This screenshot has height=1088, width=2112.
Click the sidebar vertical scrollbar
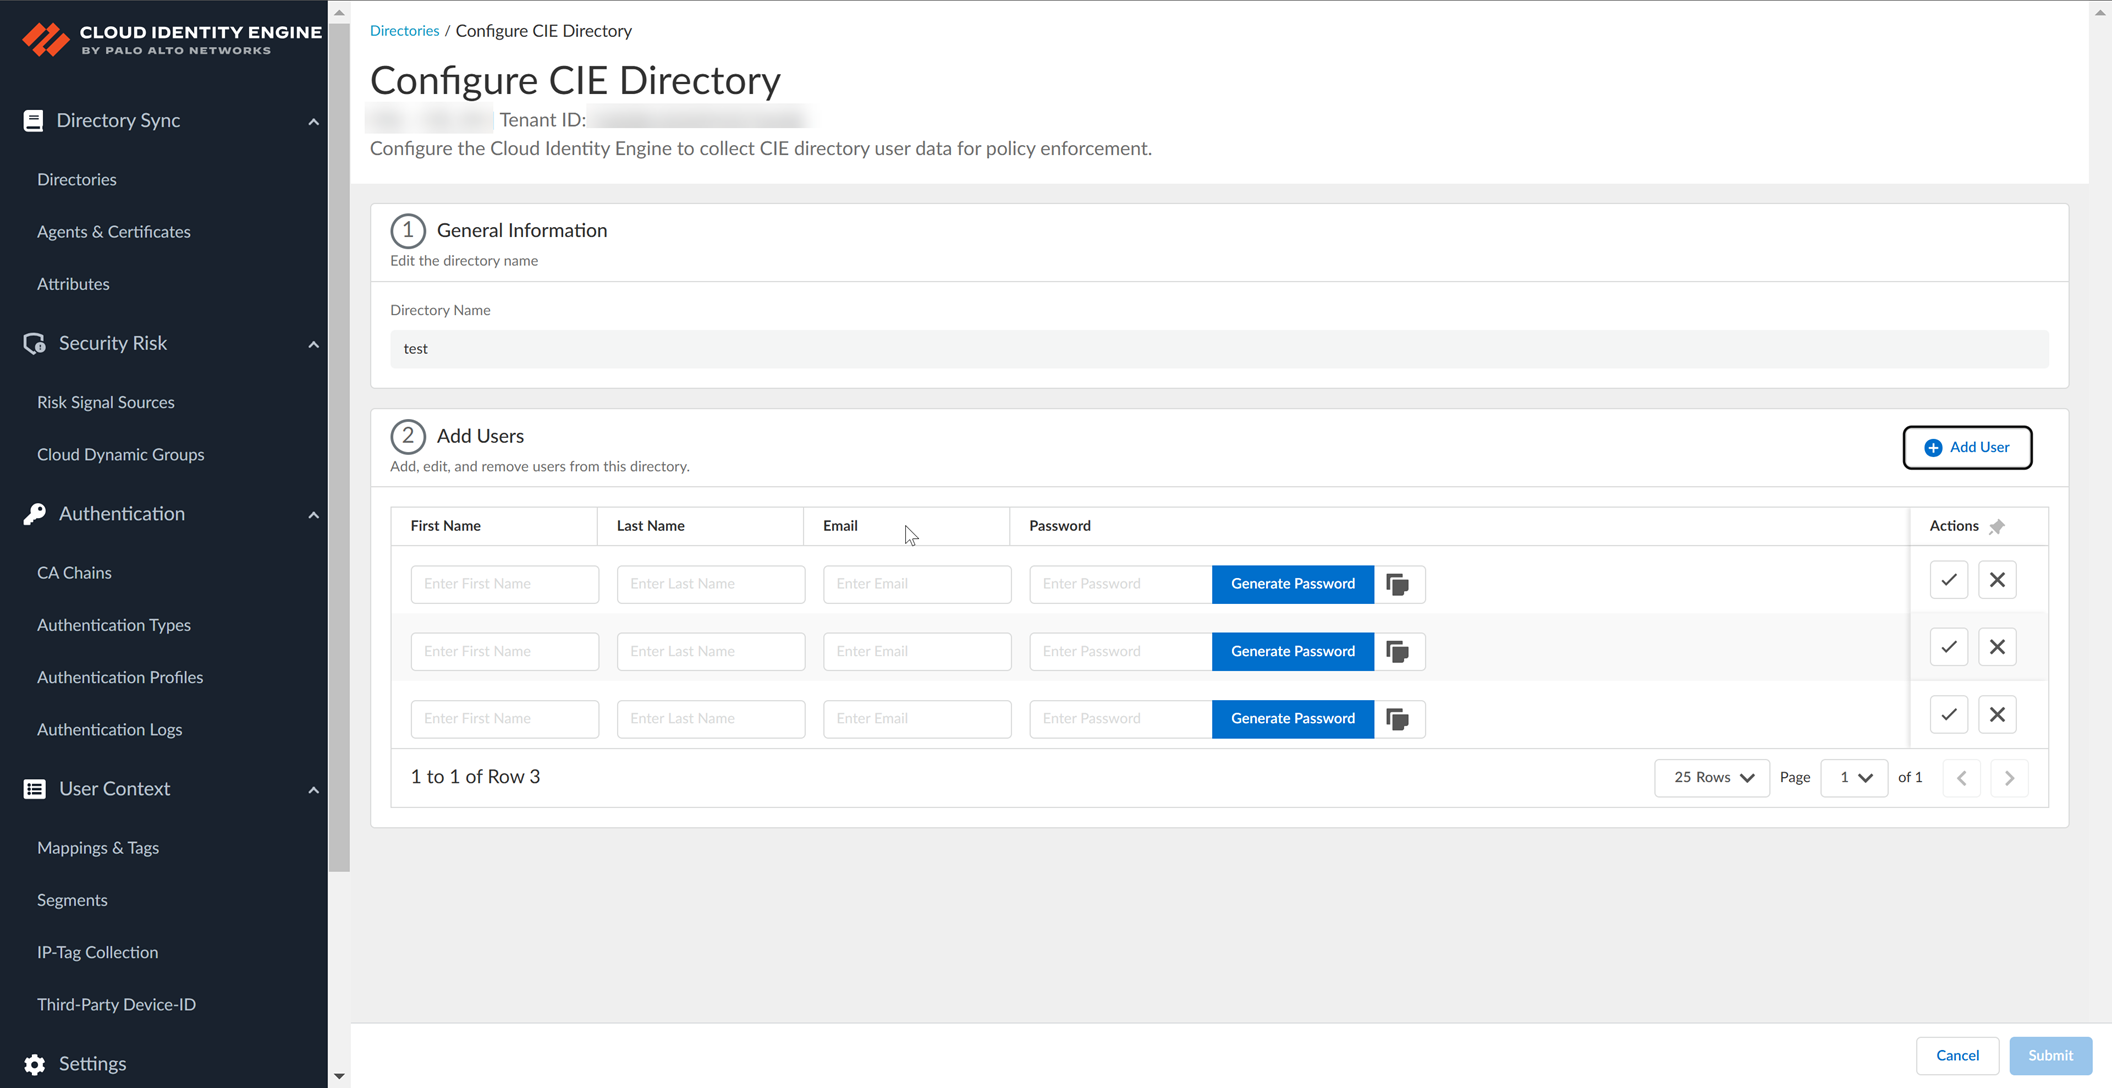(x=339, y=447)
